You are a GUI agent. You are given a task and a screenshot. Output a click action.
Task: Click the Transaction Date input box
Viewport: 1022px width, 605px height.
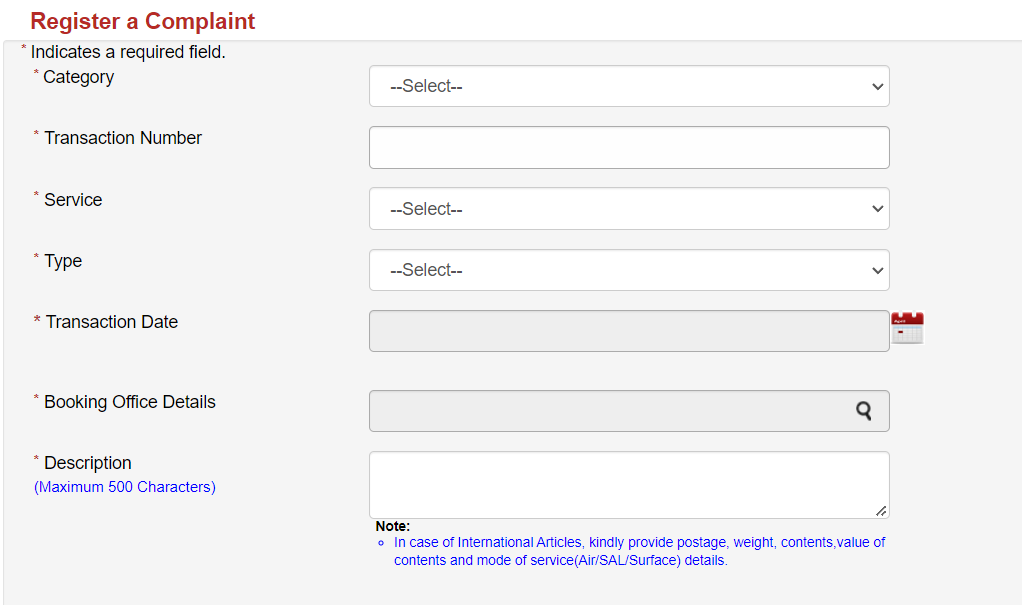(x=629, y=331)
